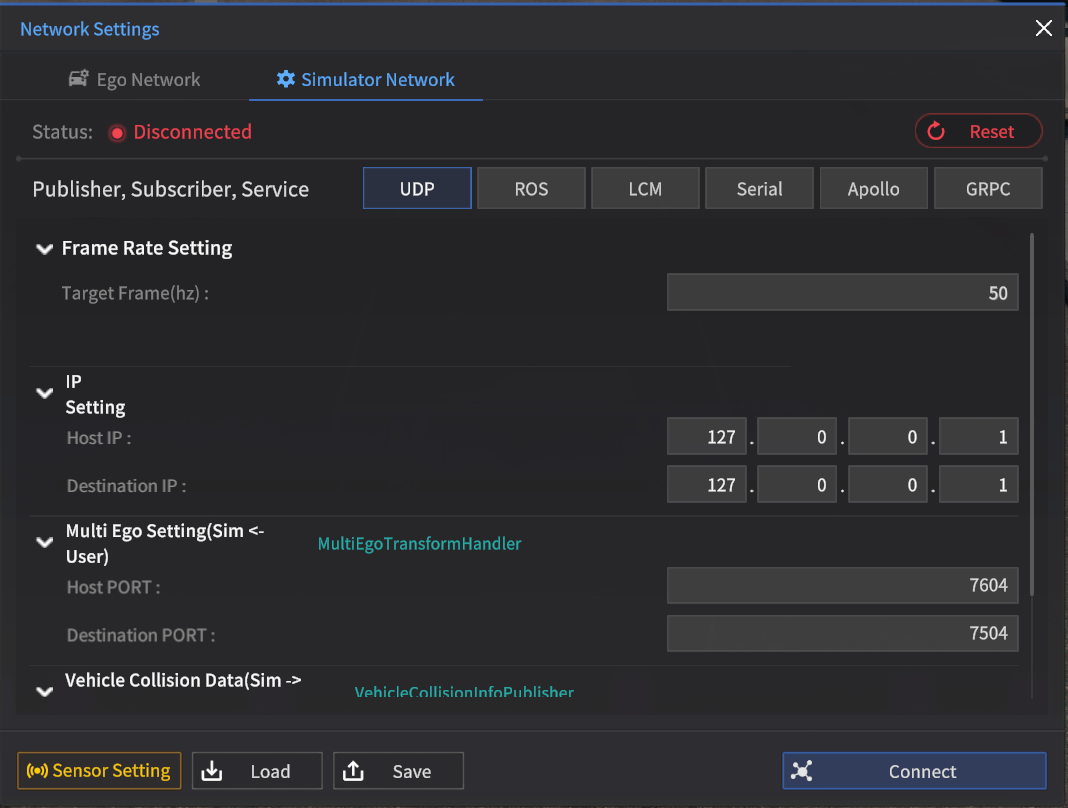The width and height of the screenshot is (1068, 808).
Task: Click the vertical scrollbar in settings list
Action: (1031, 415)
